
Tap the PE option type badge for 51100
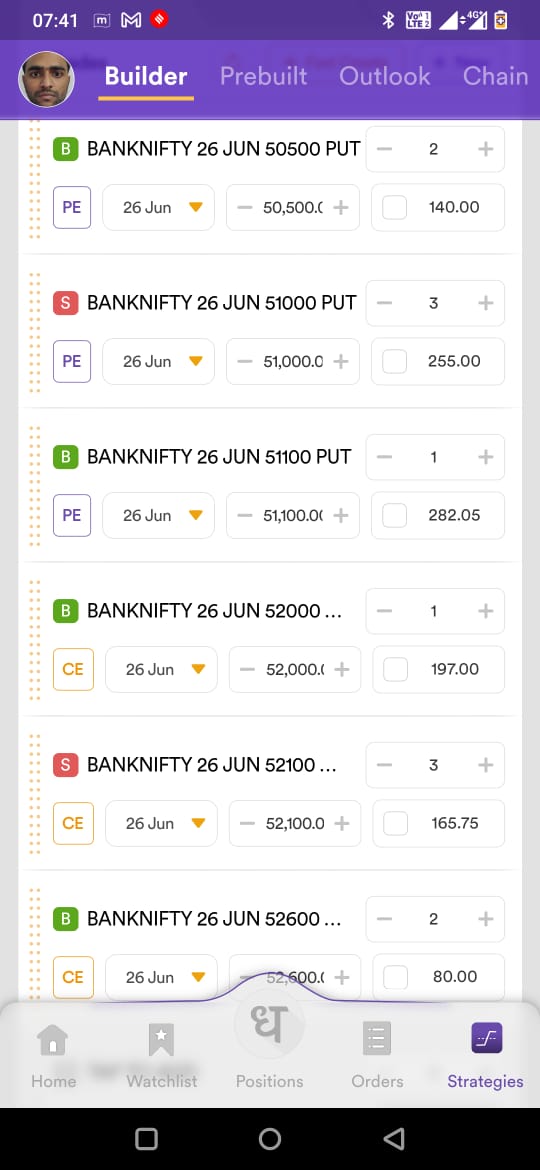(x=72, y=515)
